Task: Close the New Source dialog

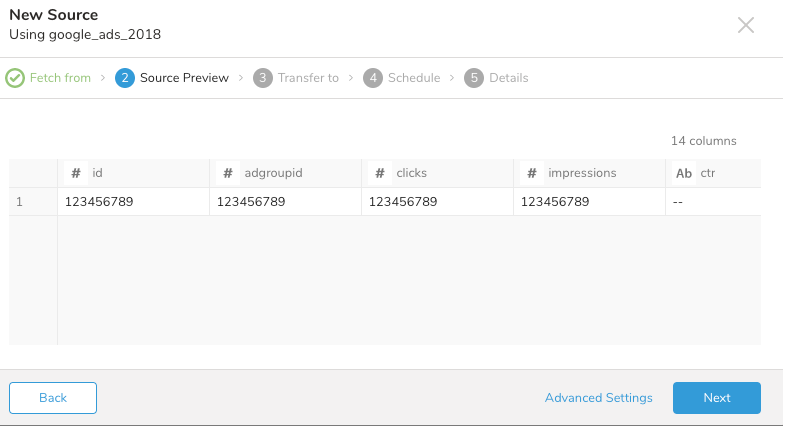Action: [x=746, y=26]
